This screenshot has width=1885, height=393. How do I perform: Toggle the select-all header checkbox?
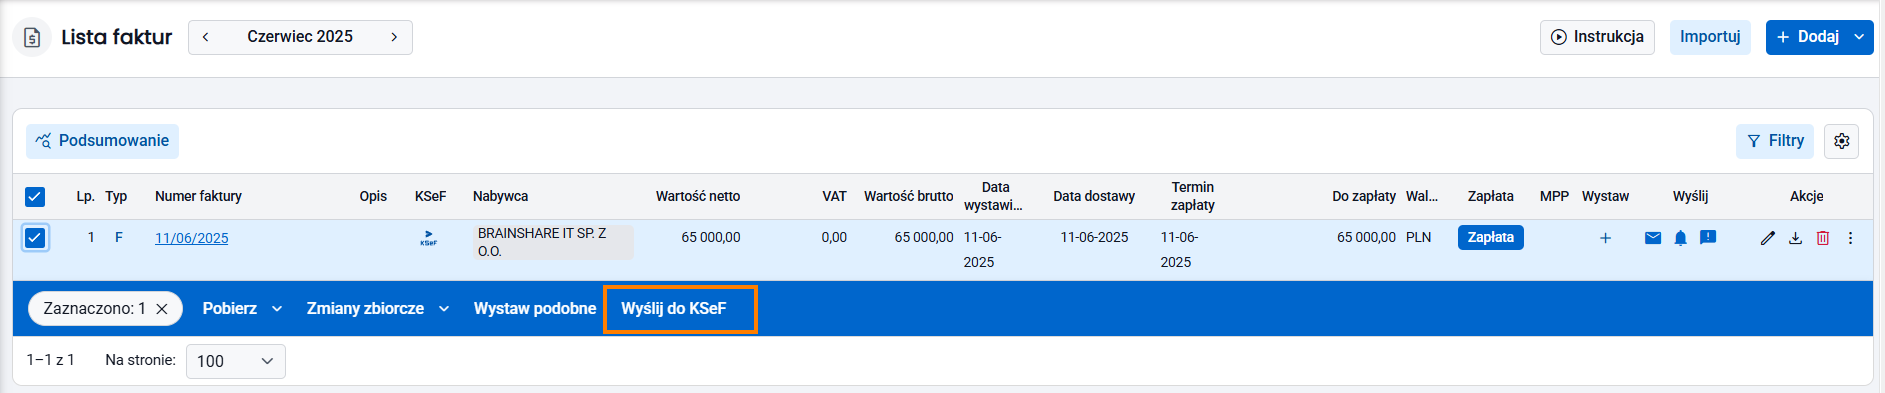coord(35,197)
